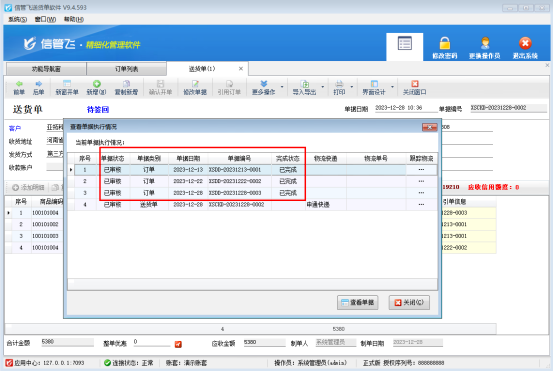Click the 查看单据 button in dialog
This screenshot has height=371, width=553.
(357, 303)
